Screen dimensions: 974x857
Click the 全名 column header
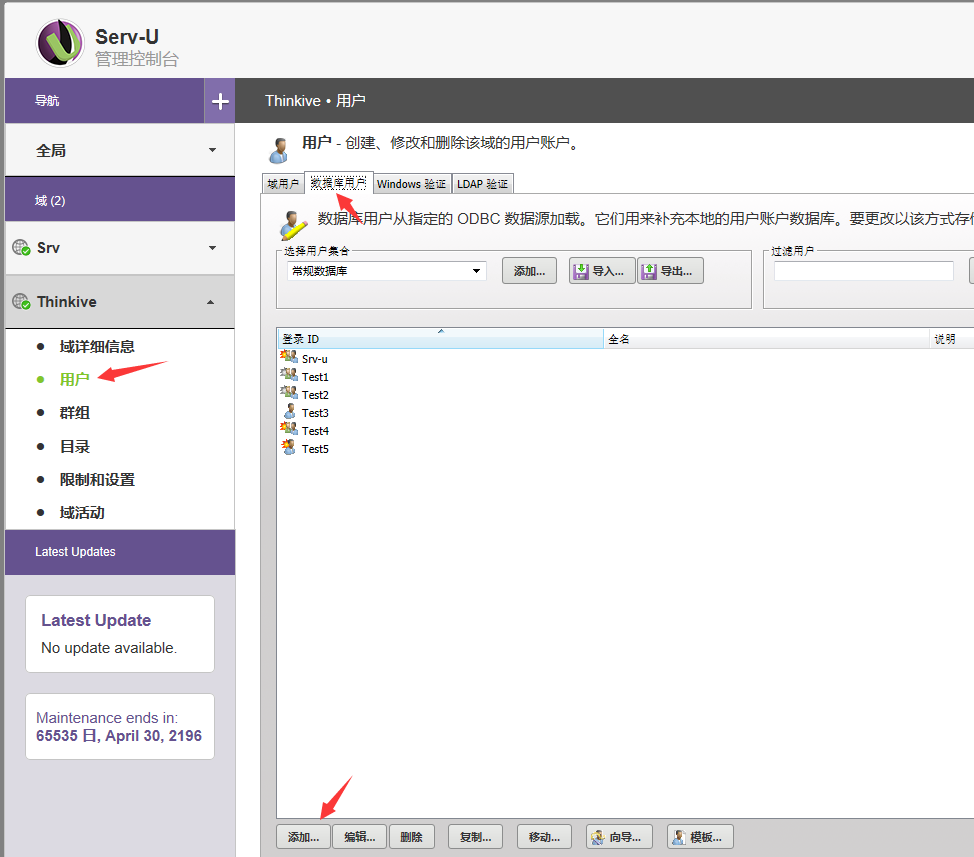tap(766, 339)
